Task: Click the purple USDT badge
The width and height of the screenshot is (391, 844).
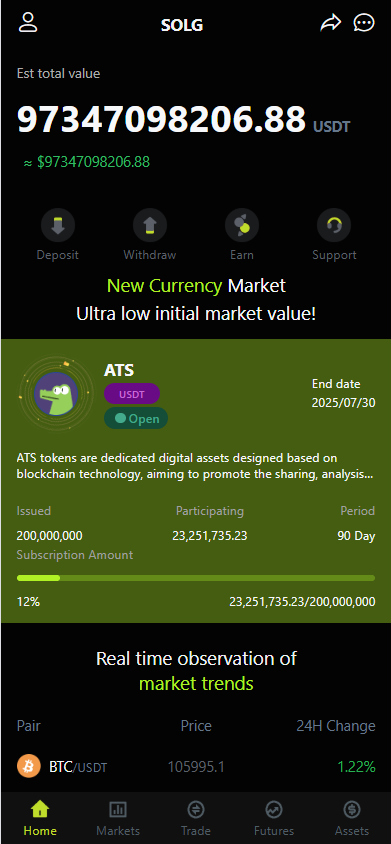Action: tap(132, 394)
